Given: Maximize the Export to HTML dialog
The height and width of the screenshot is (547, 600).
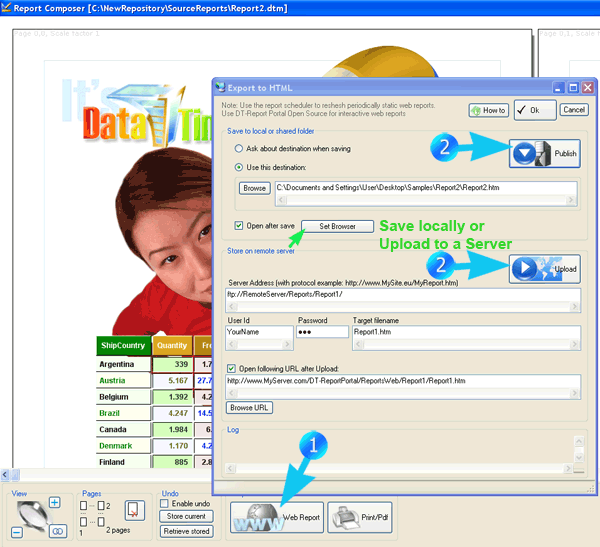Looking at the screenshot, I should pos(573,88).
